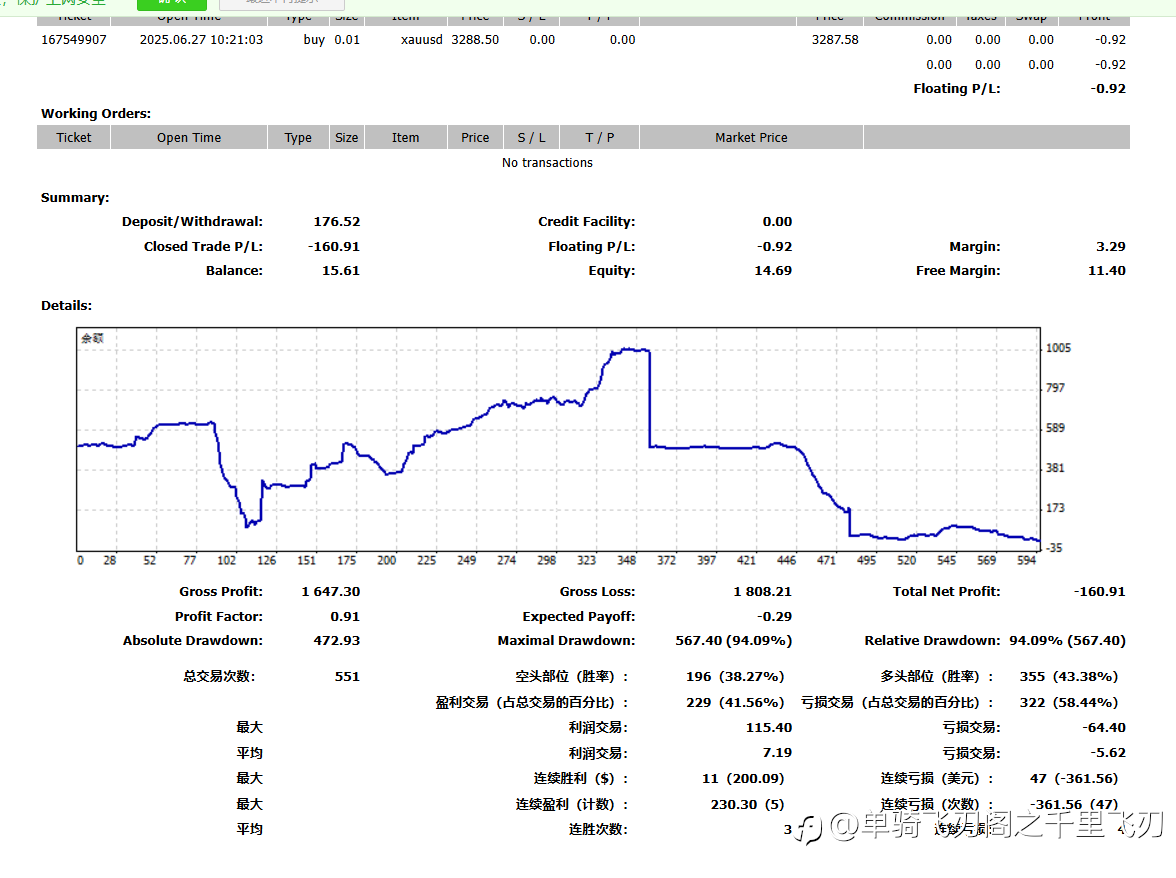Select the Gross Profit value 1 647.30
The width and height of the screenshot is (1176, 878).
tap(331, 592)
